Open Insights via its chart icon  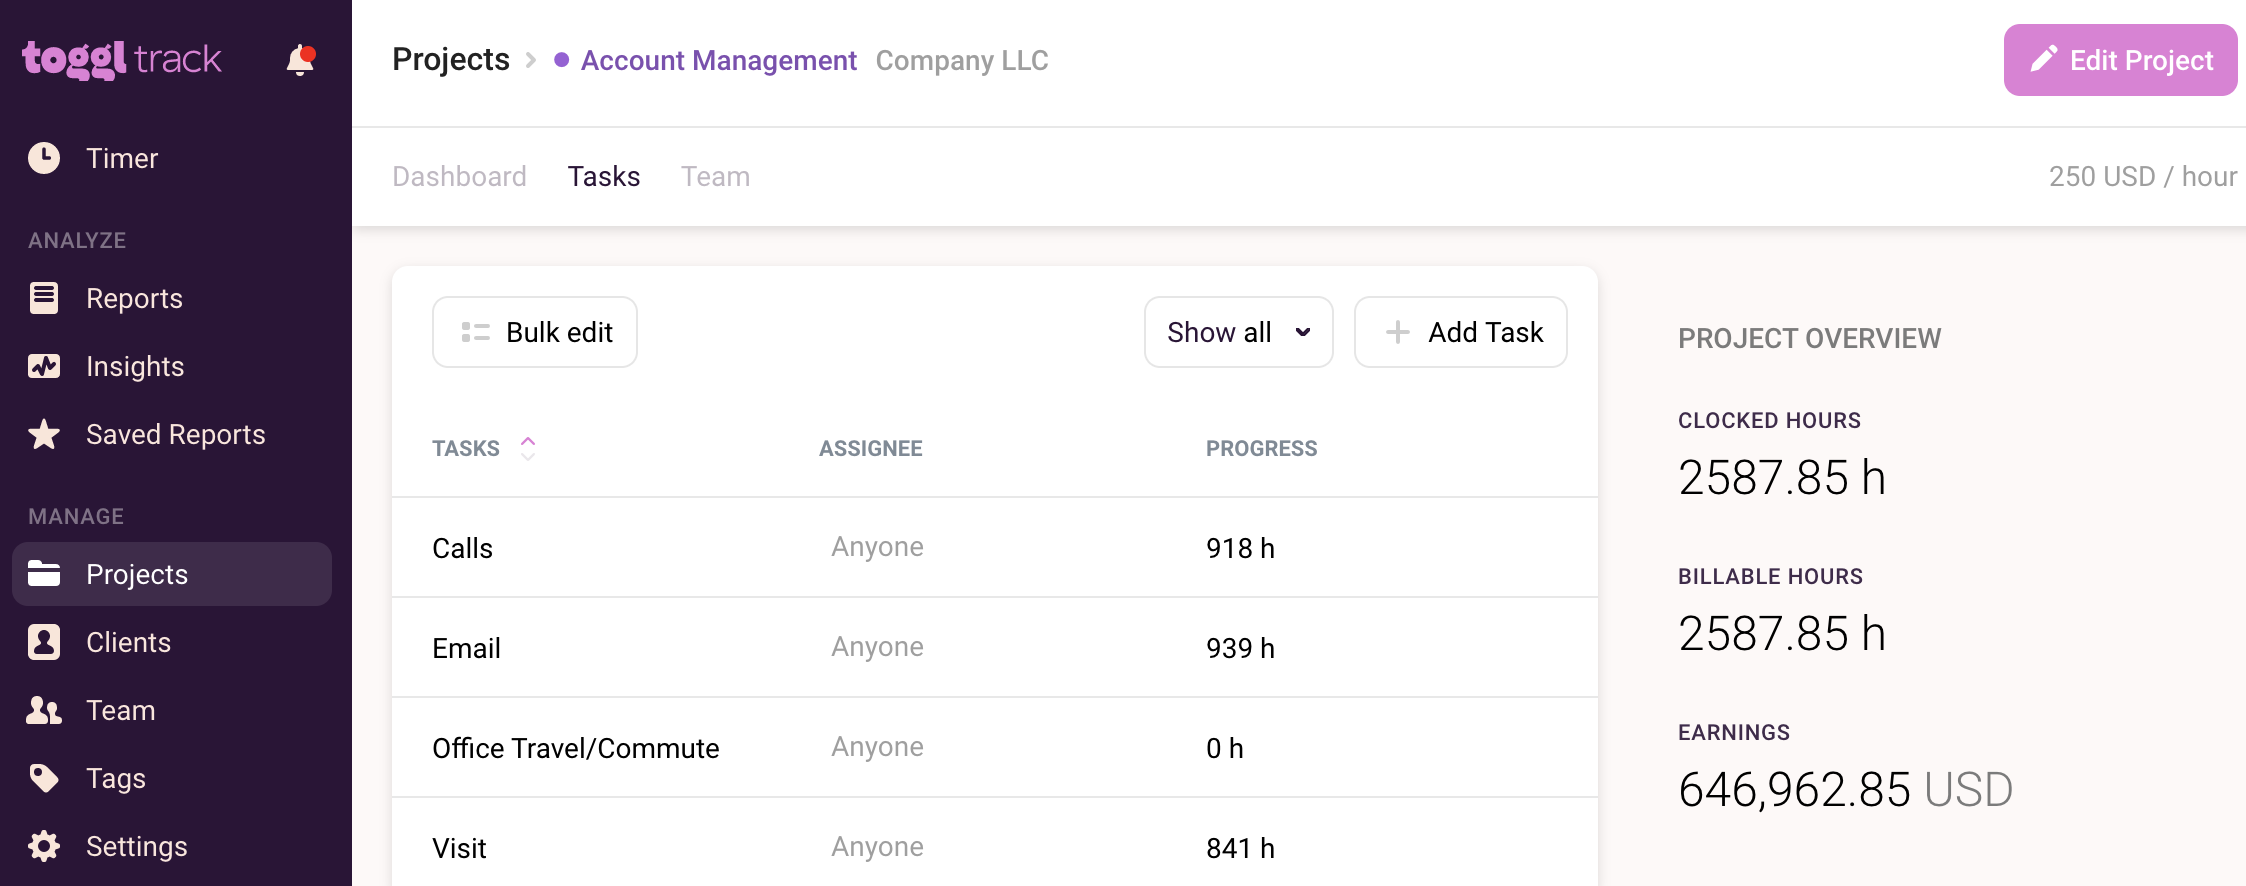coord(44,366)
